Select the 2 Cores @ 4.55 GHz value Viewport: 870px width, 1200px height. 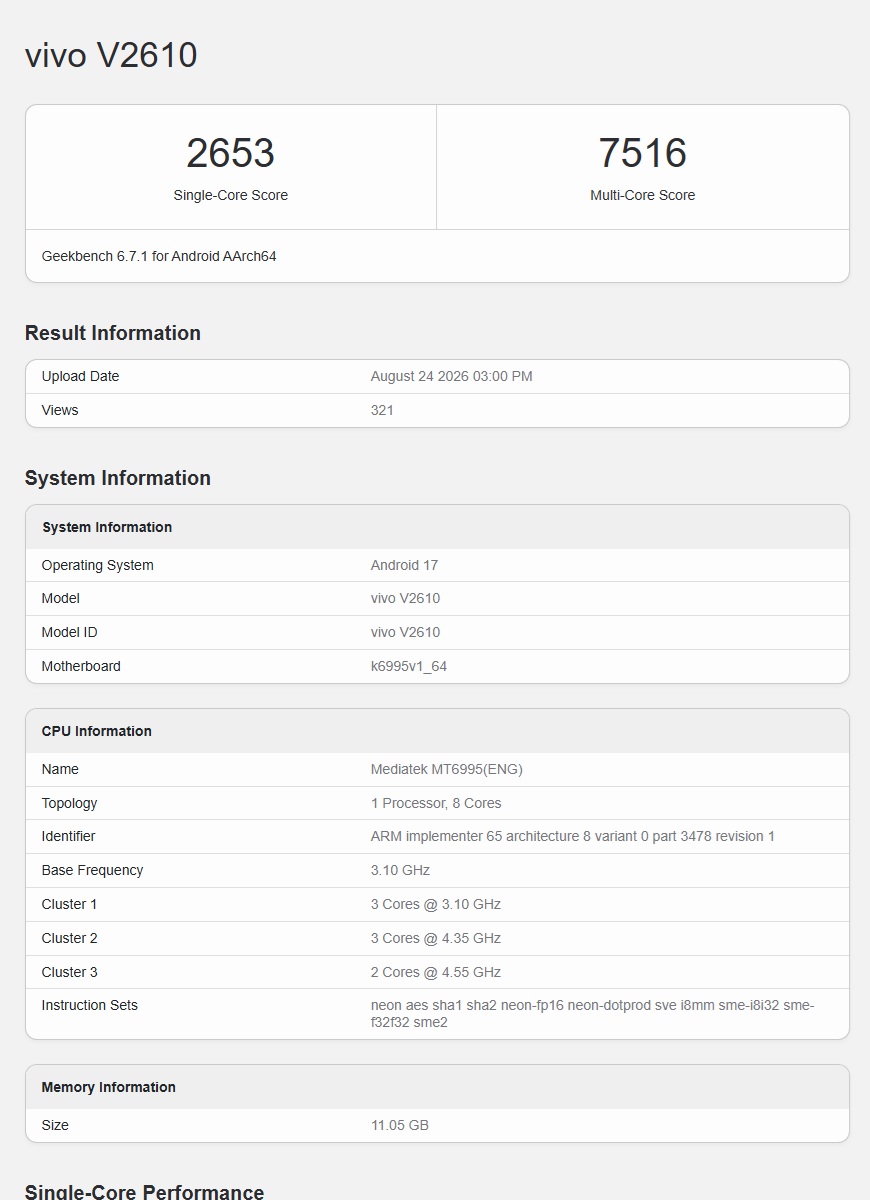pos(436,972)
